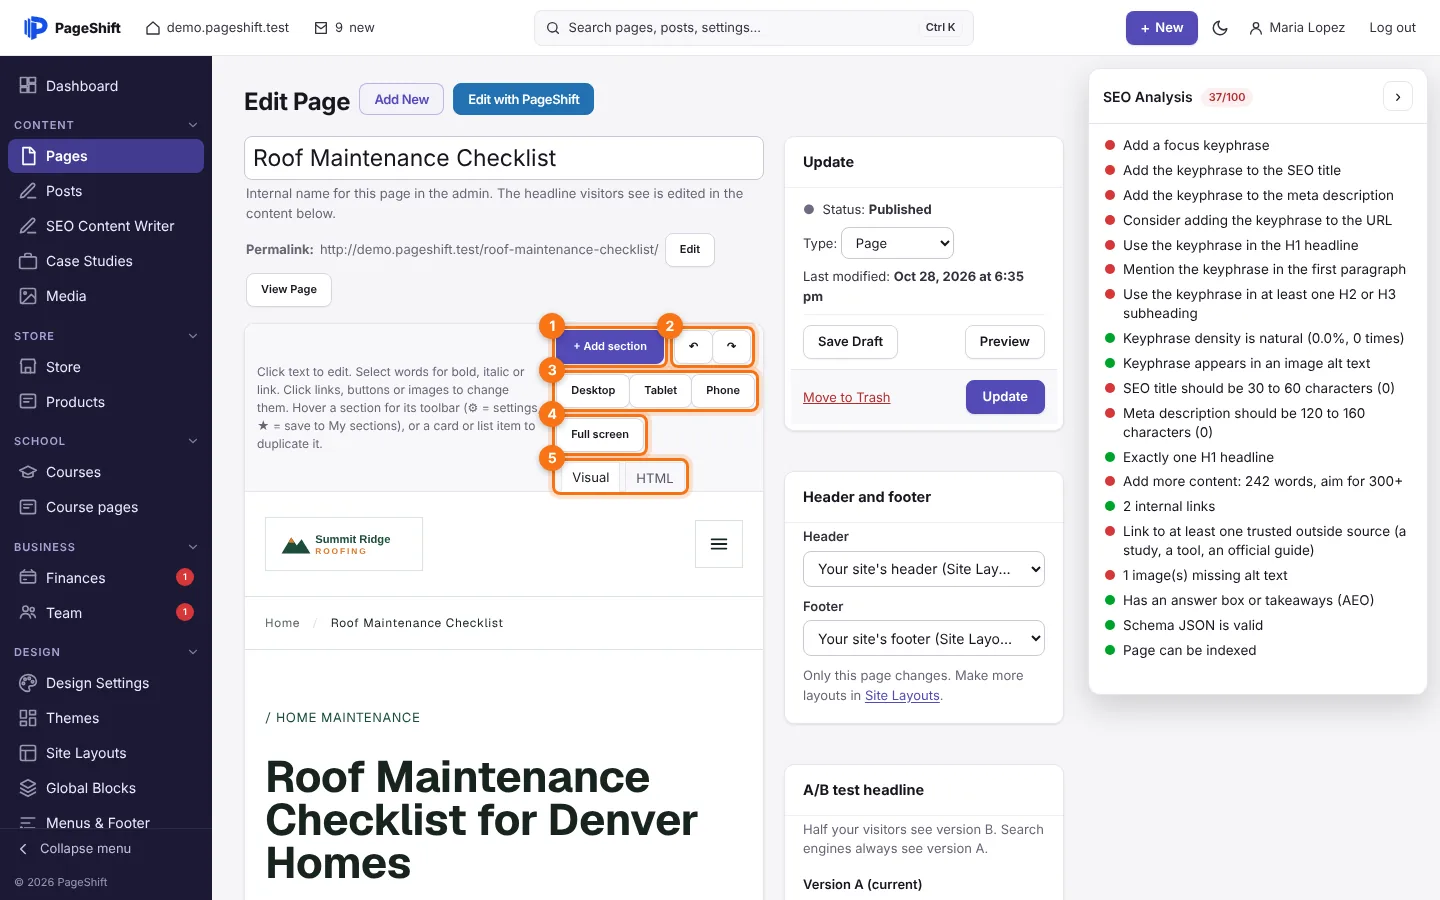This screenshot has height=900, width=1440.
Task: Open the hamburger menu in page preview
Action: 719,544
